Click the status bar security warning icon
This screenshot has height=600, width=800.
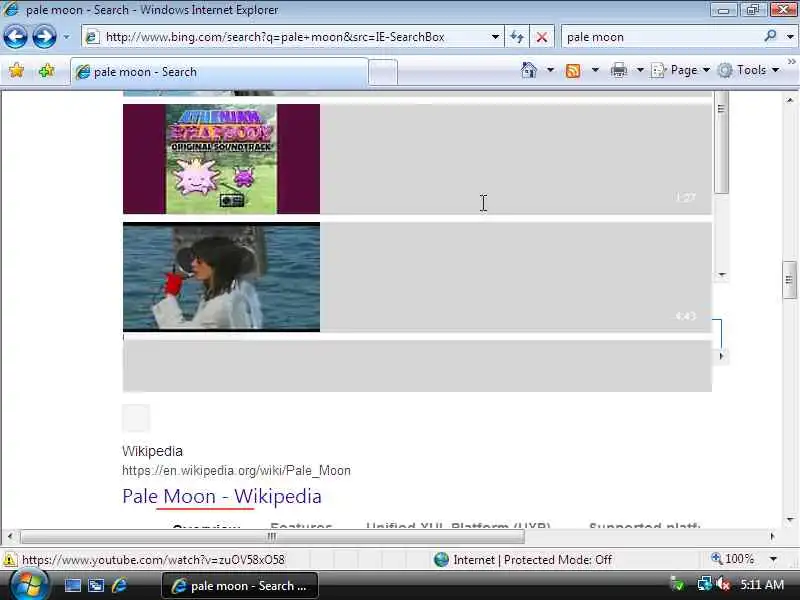(10, 560)
